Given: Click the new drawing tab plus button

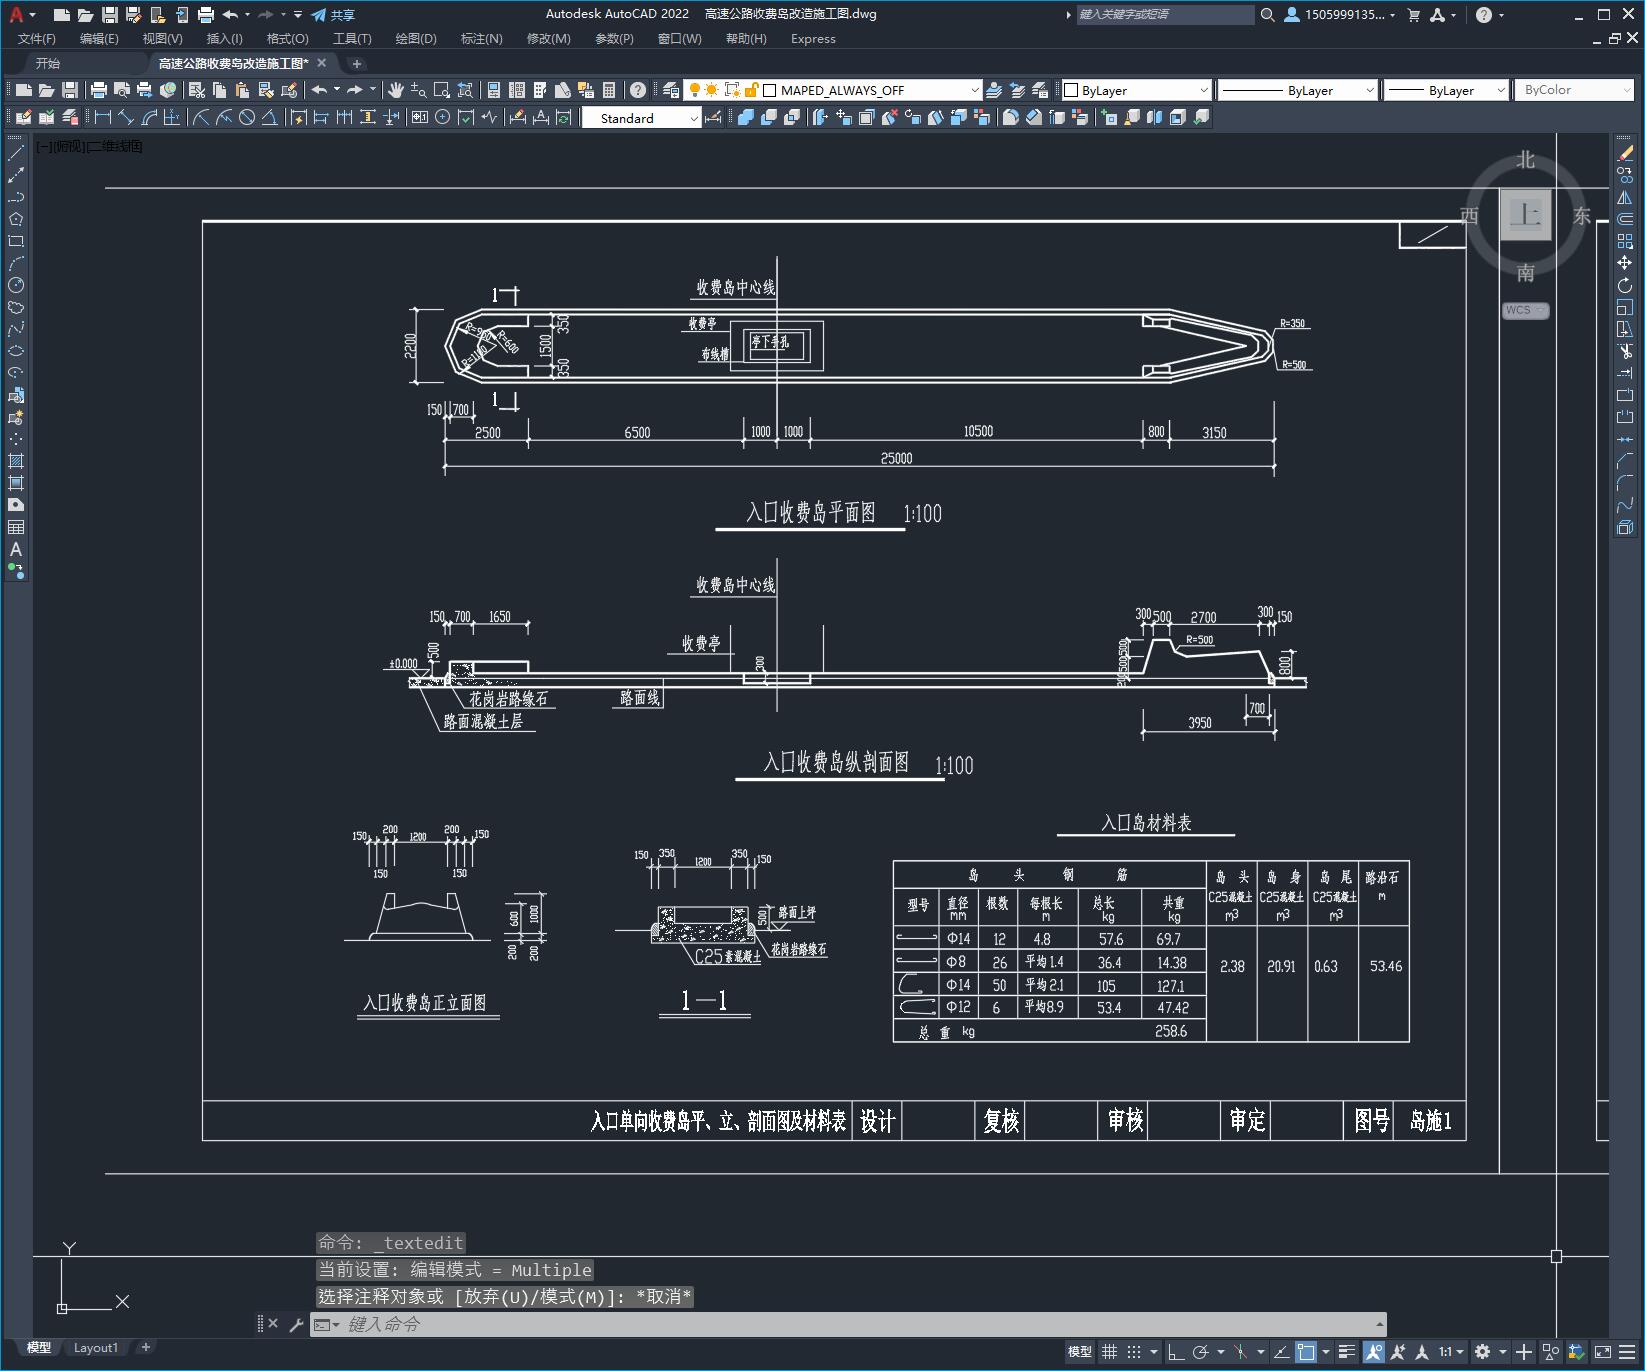Looking at the screenshot, I should click(x=357, y=63).
